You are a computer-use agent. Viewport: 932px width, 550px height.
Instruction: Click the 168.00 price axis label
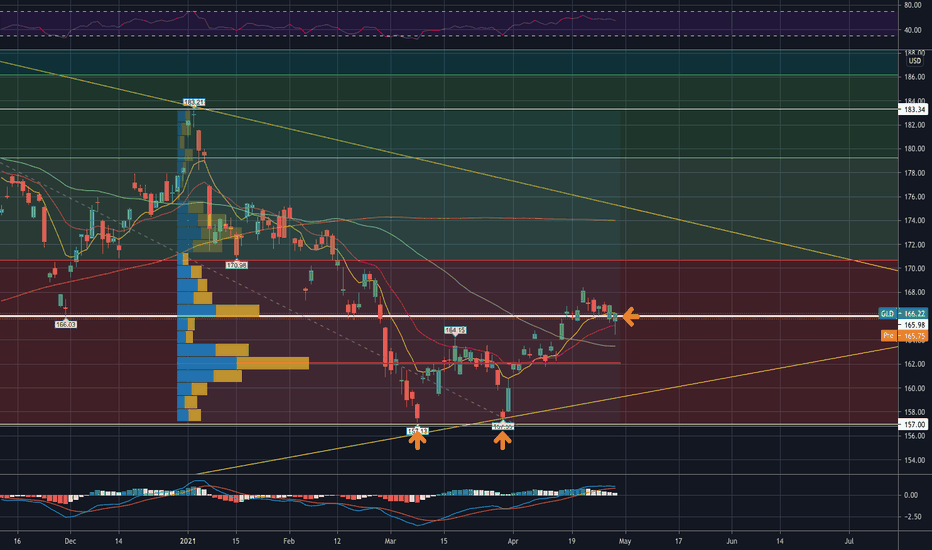click(914, 293)
